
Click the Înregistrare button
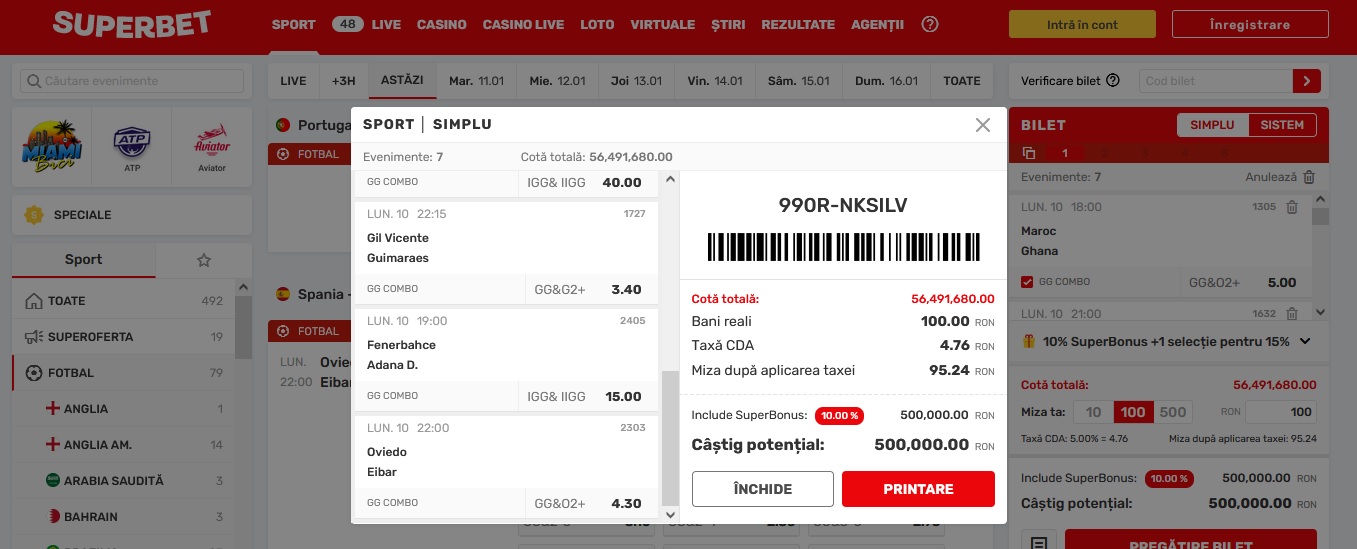click(1249, 24)
